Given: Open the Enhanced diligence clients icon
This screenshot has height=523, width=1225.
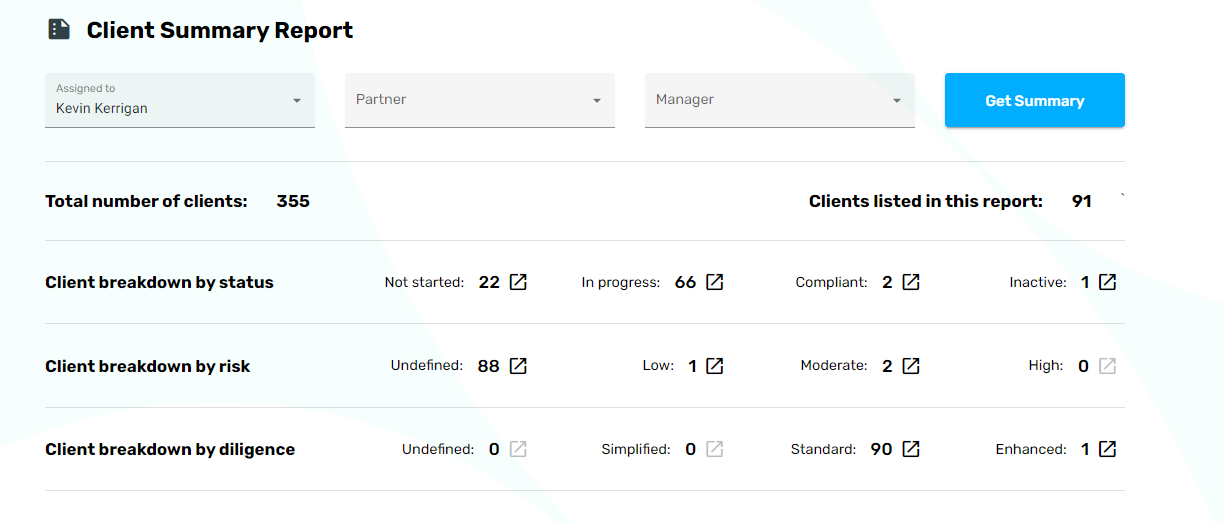Looking at the screenshot, I should (1107, 449).
